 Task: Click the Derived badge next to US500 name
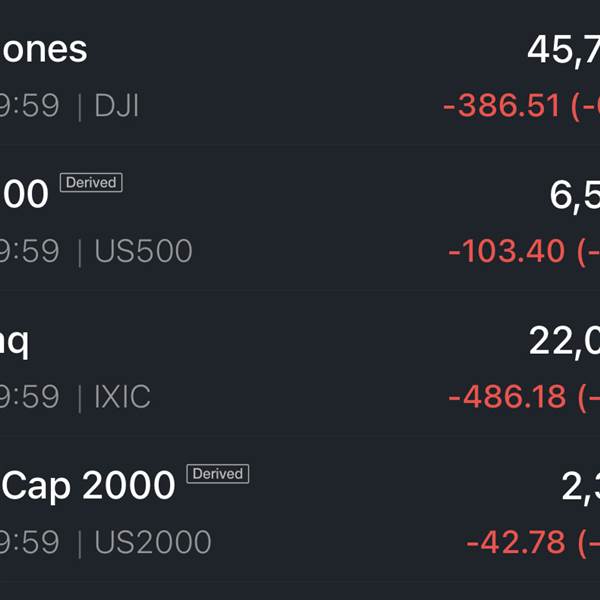tap(91, 183)
